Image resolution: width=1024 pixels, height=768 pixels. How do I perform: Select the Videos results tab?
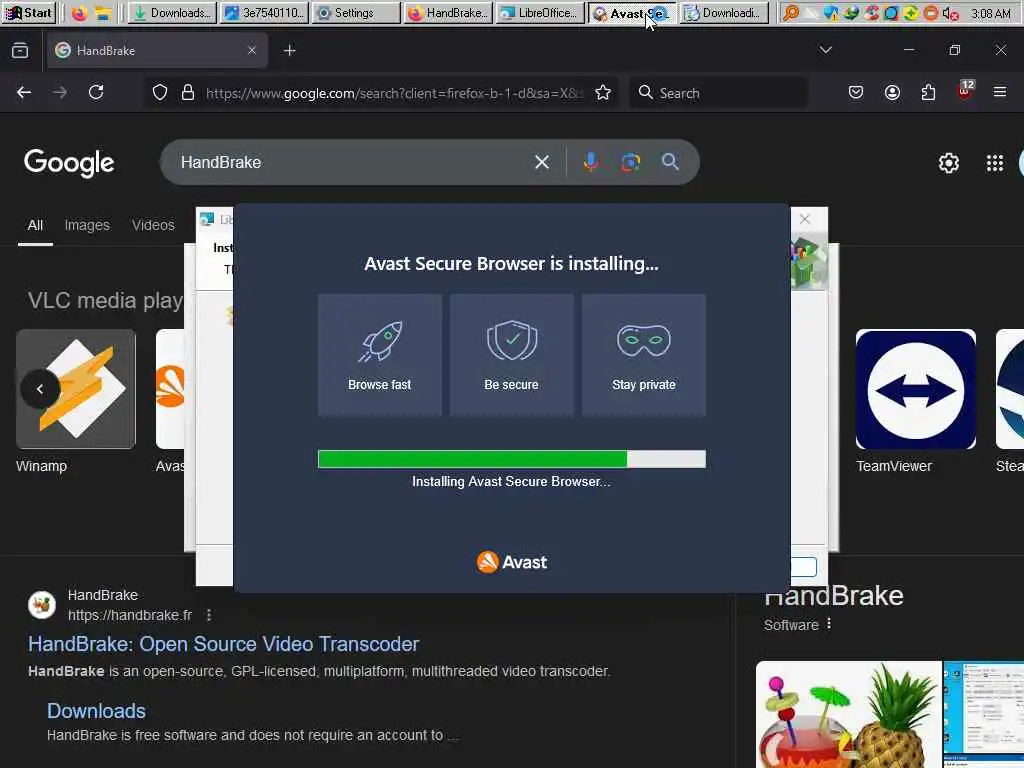point(153,225)
